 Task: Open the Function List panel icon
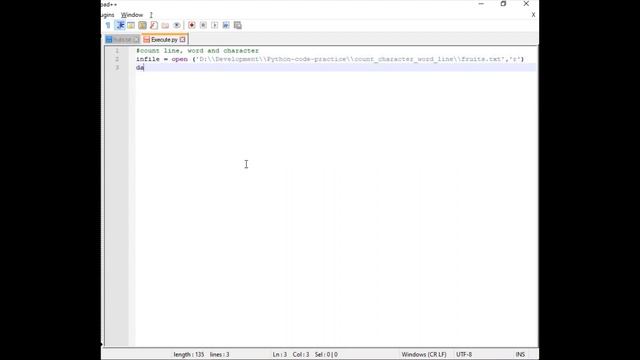tap(153, 25)
